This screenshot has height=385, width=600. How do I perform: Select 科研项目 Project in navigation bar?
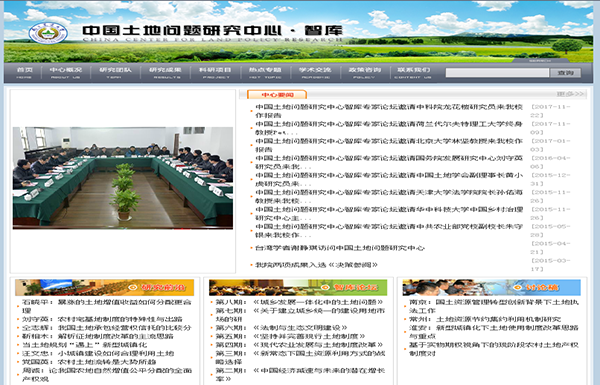(x=215, y=73)
